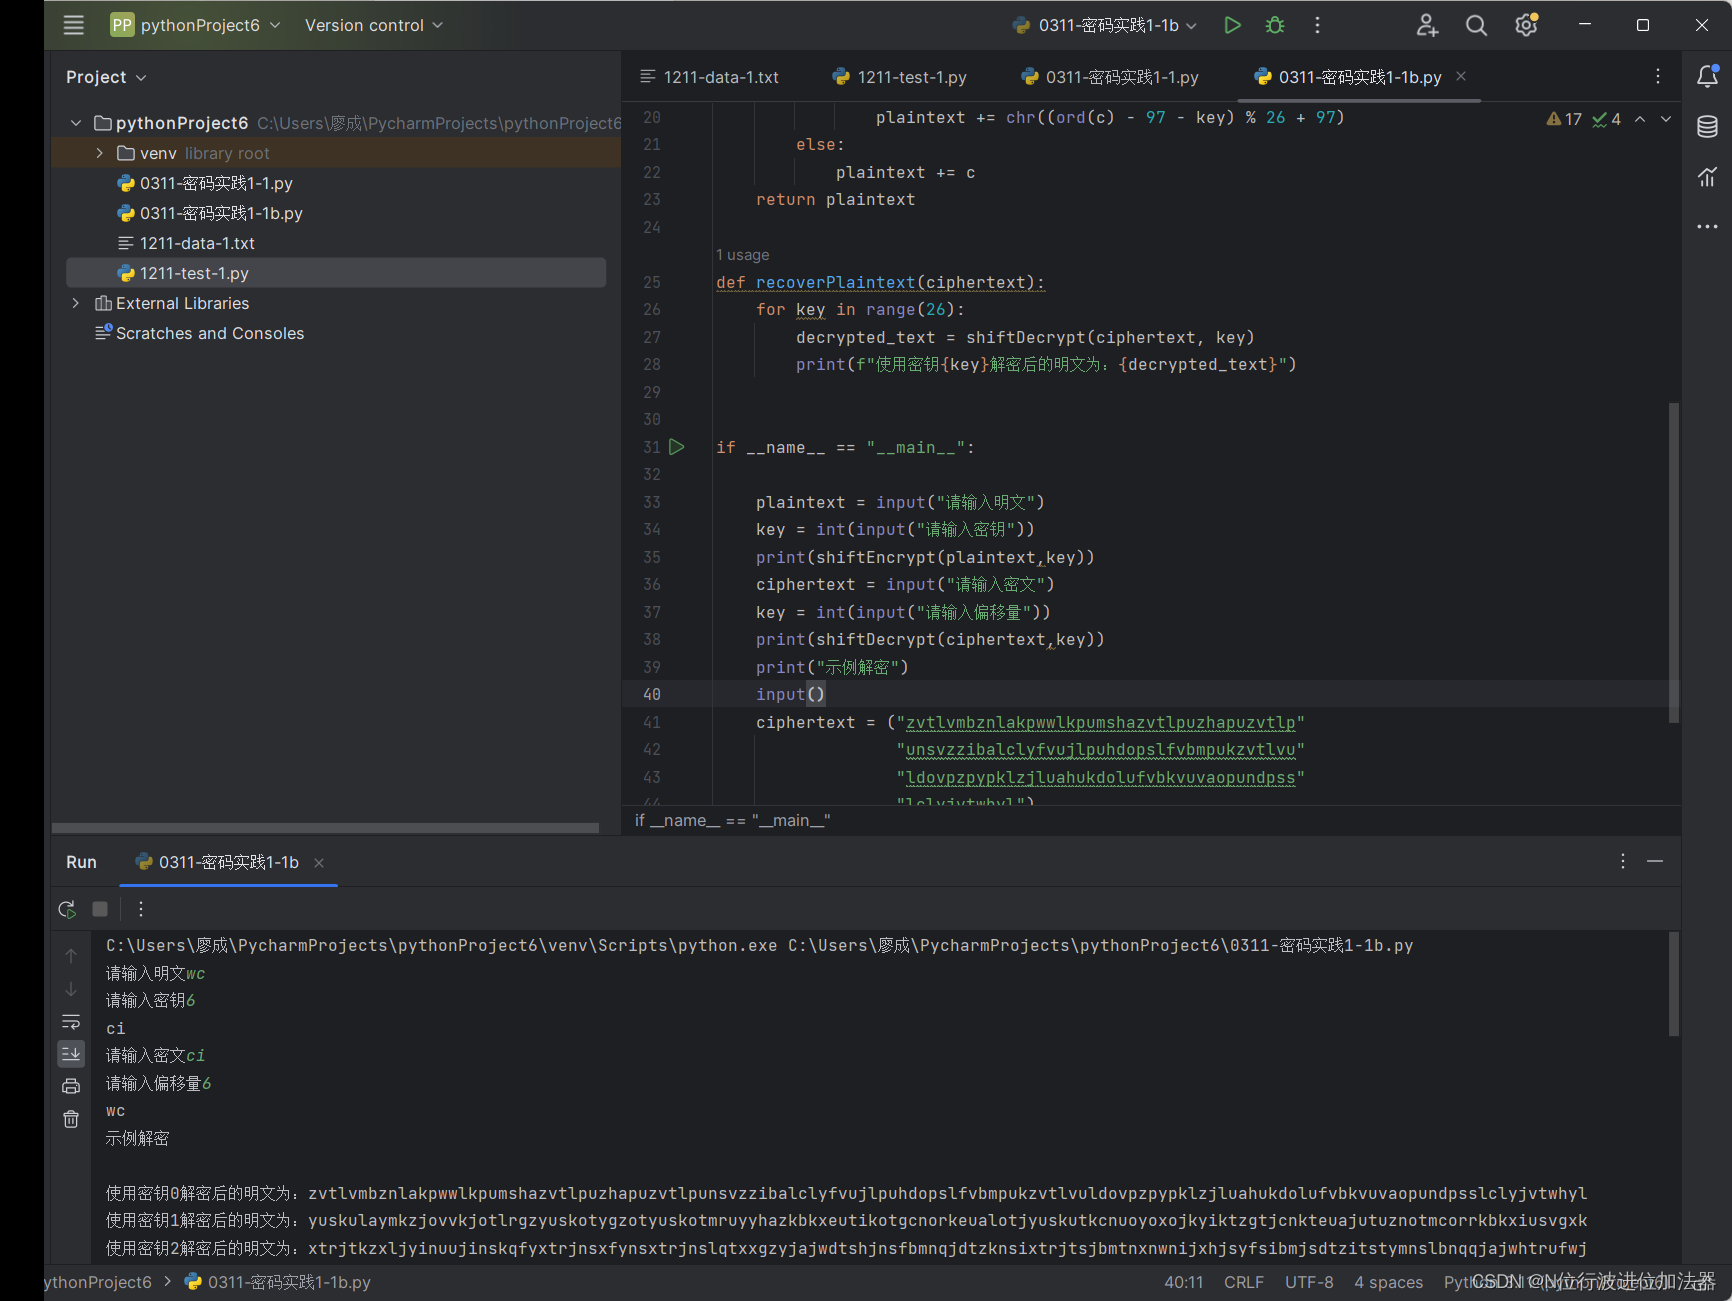
Task: Open IDE settings gear icon
Action: tap(1526, 25)
